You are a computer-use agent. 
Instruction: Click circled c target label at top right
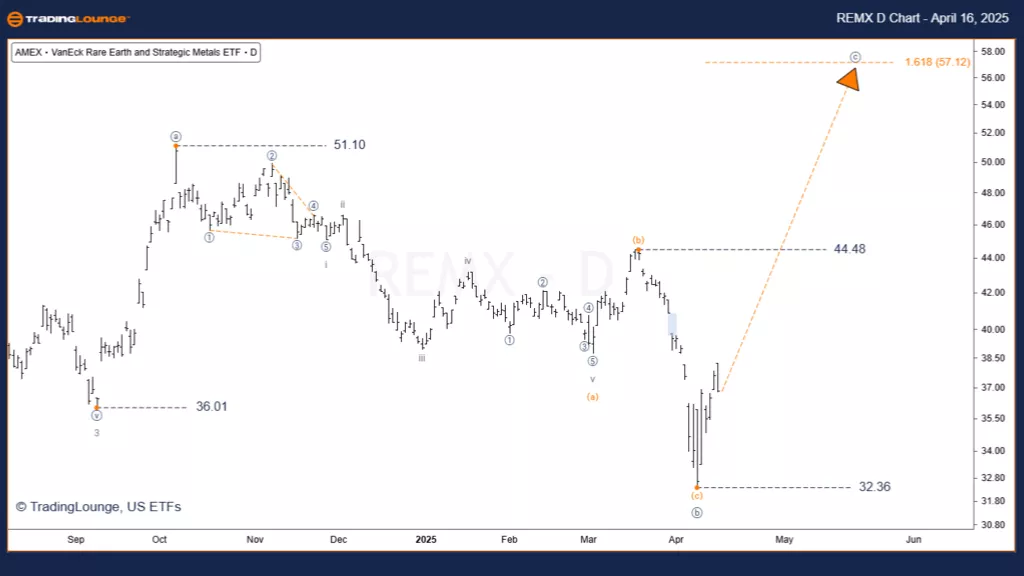click(854, 57)
